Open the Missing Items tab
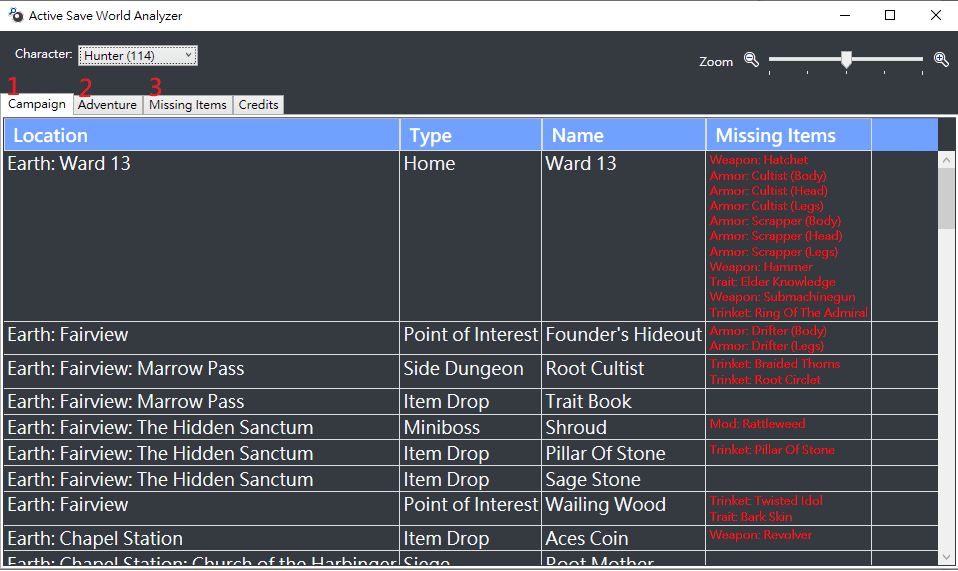The image size is (958, 571). tap(188, 105)
